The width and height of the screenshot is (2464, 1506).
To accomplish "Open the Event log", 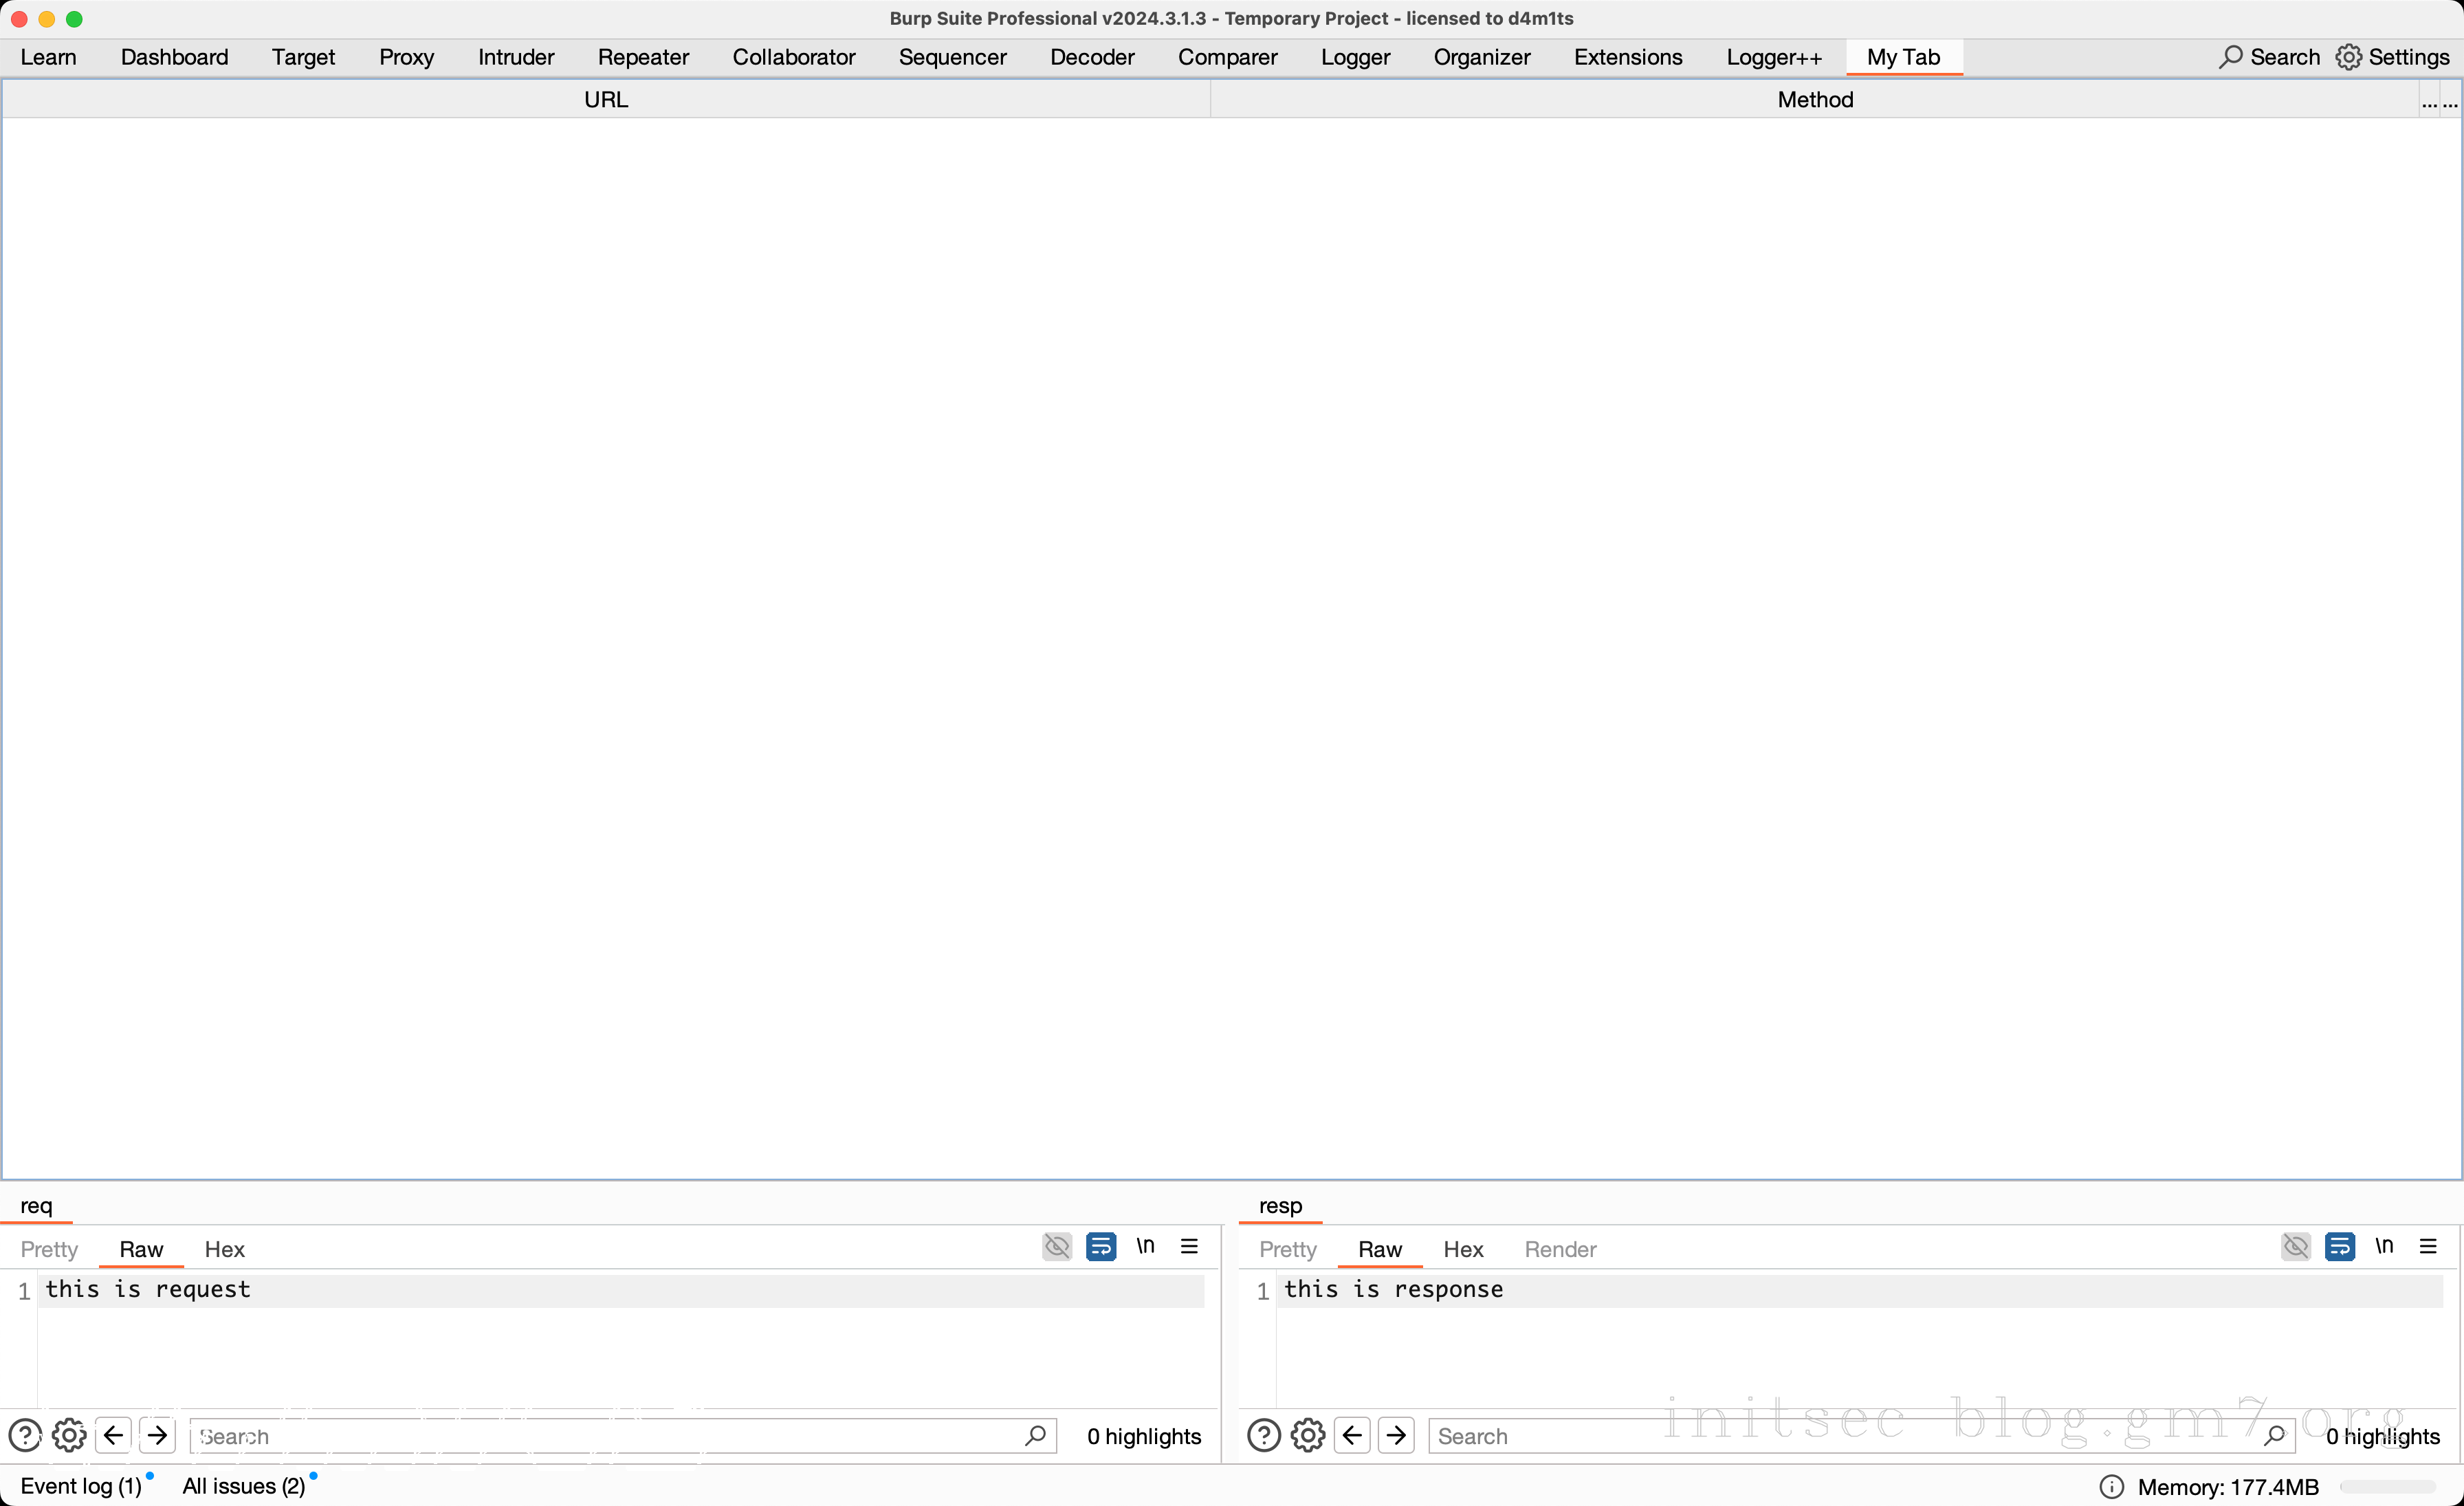I will click(81, 1486).
